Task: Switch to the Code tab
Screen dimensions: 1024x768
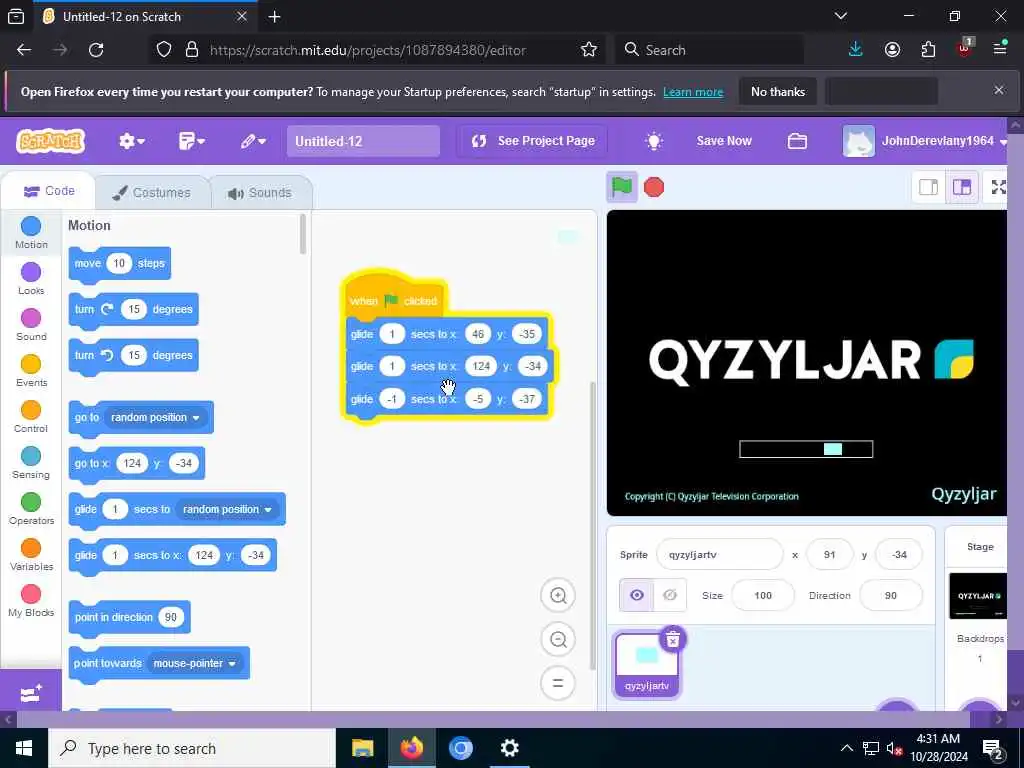Action: (x=49, y=191)
